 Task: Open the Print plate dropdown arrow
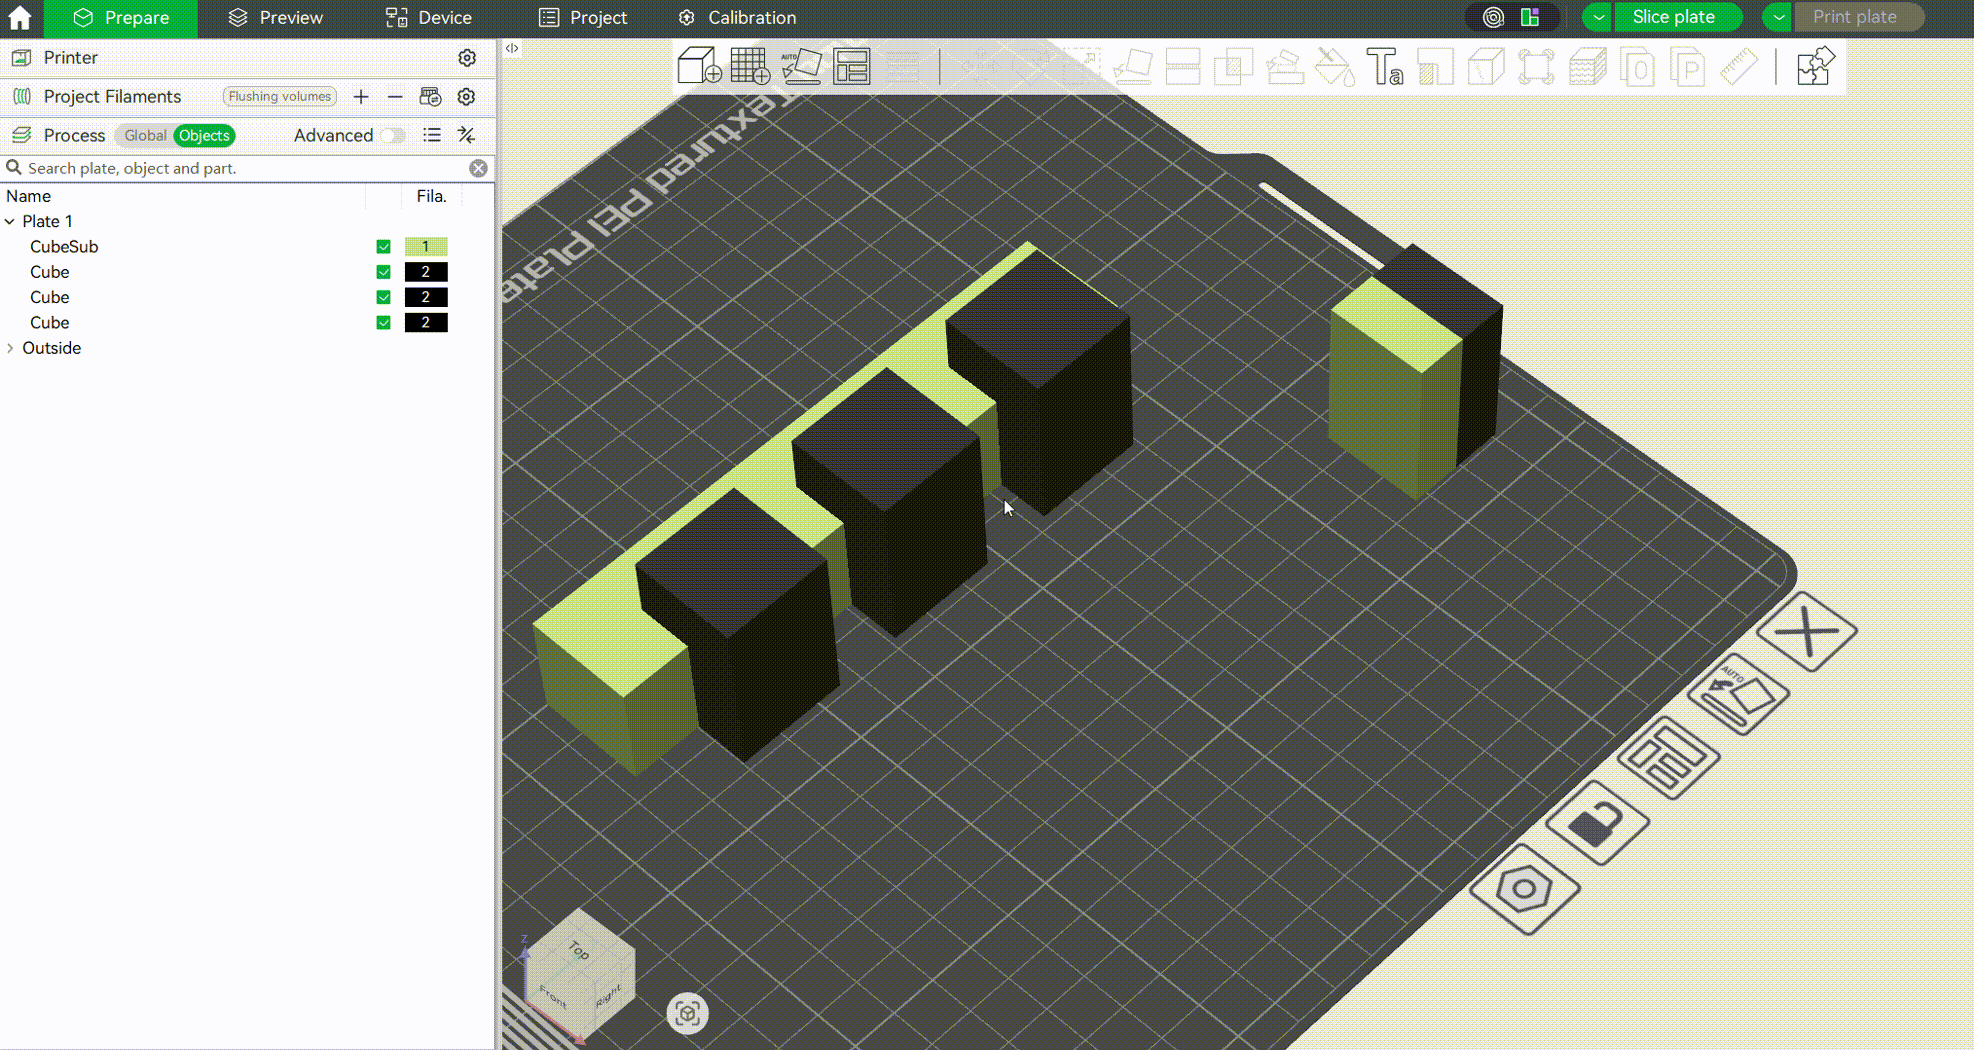[x=1778, y=17]
